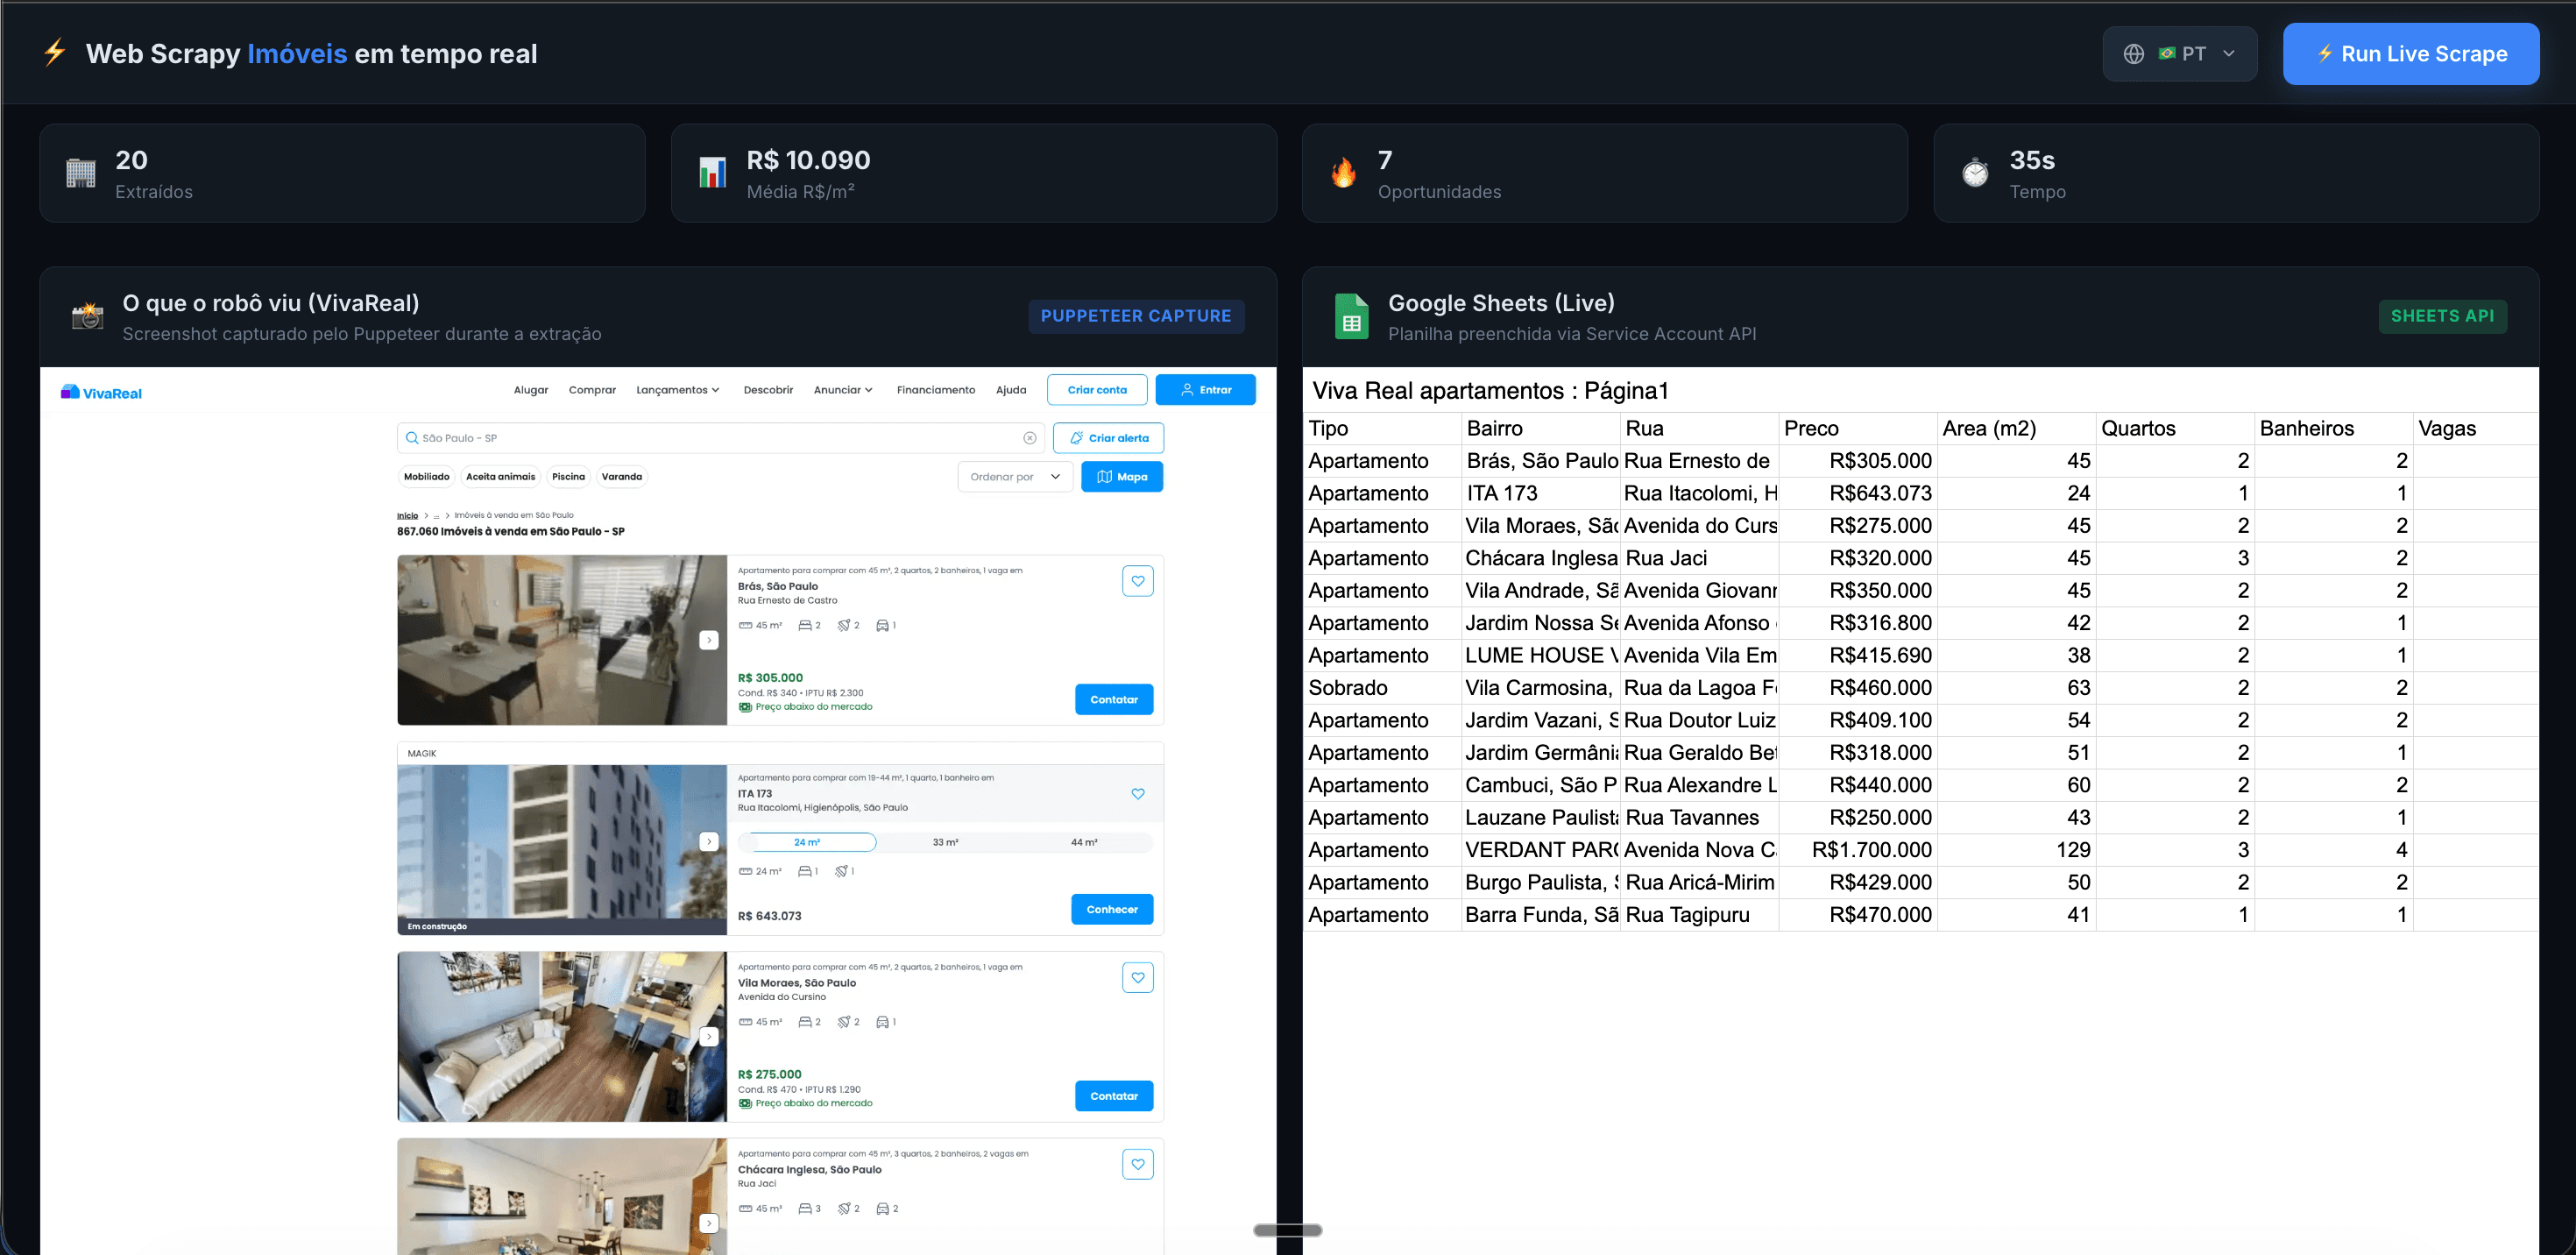Select the language globe icon in header
This screenshot has width=2576, height=1255.
tap(2136, 53)
